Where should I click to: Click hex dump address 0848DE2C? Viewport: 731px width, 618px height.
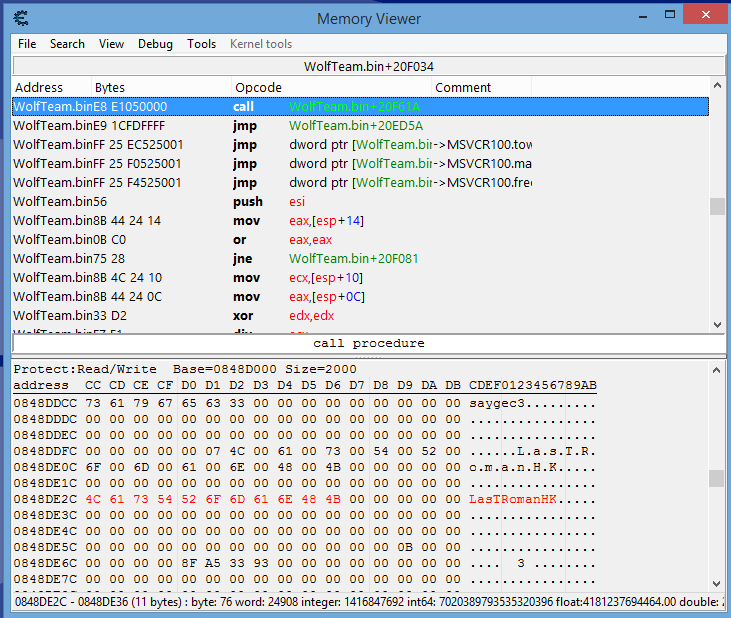click(x=45, y=499)
